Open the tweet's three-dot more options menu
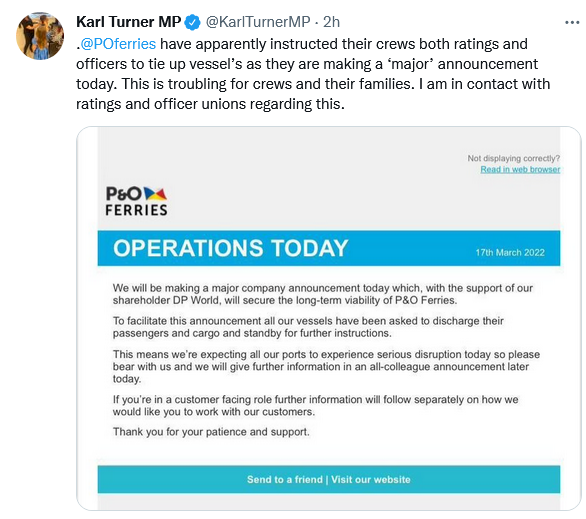This screenshot has height=519, width=586. click(572, 23)
